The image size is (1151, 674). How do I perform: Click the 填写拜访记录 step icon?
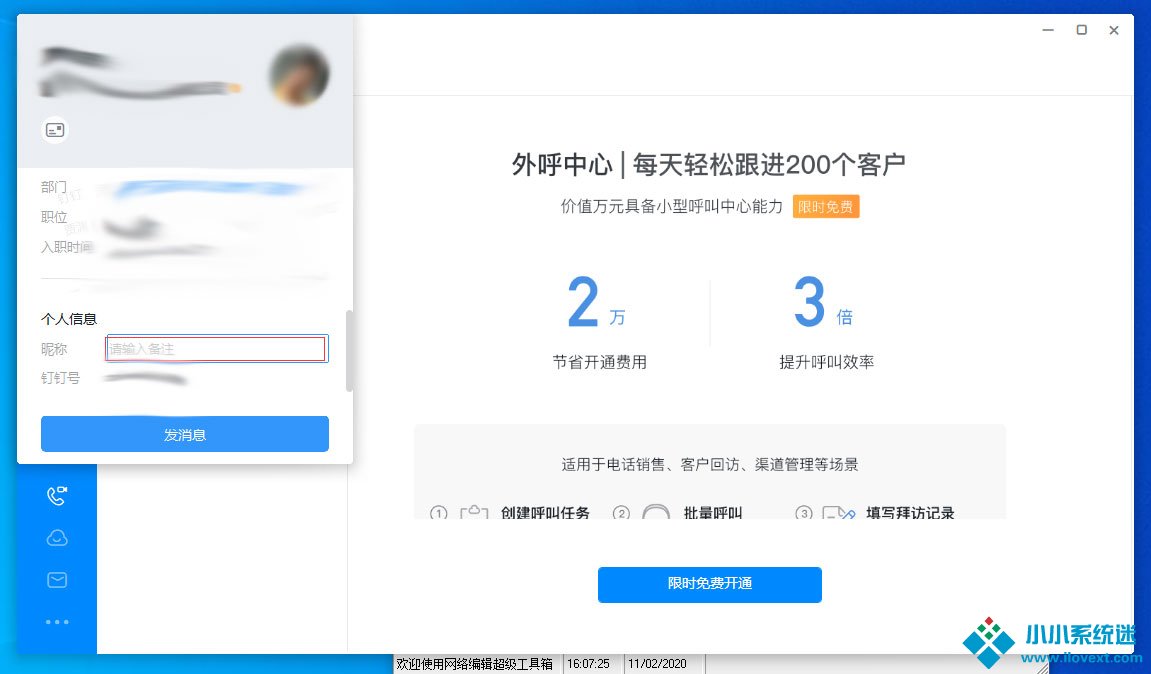click(838, 513)
